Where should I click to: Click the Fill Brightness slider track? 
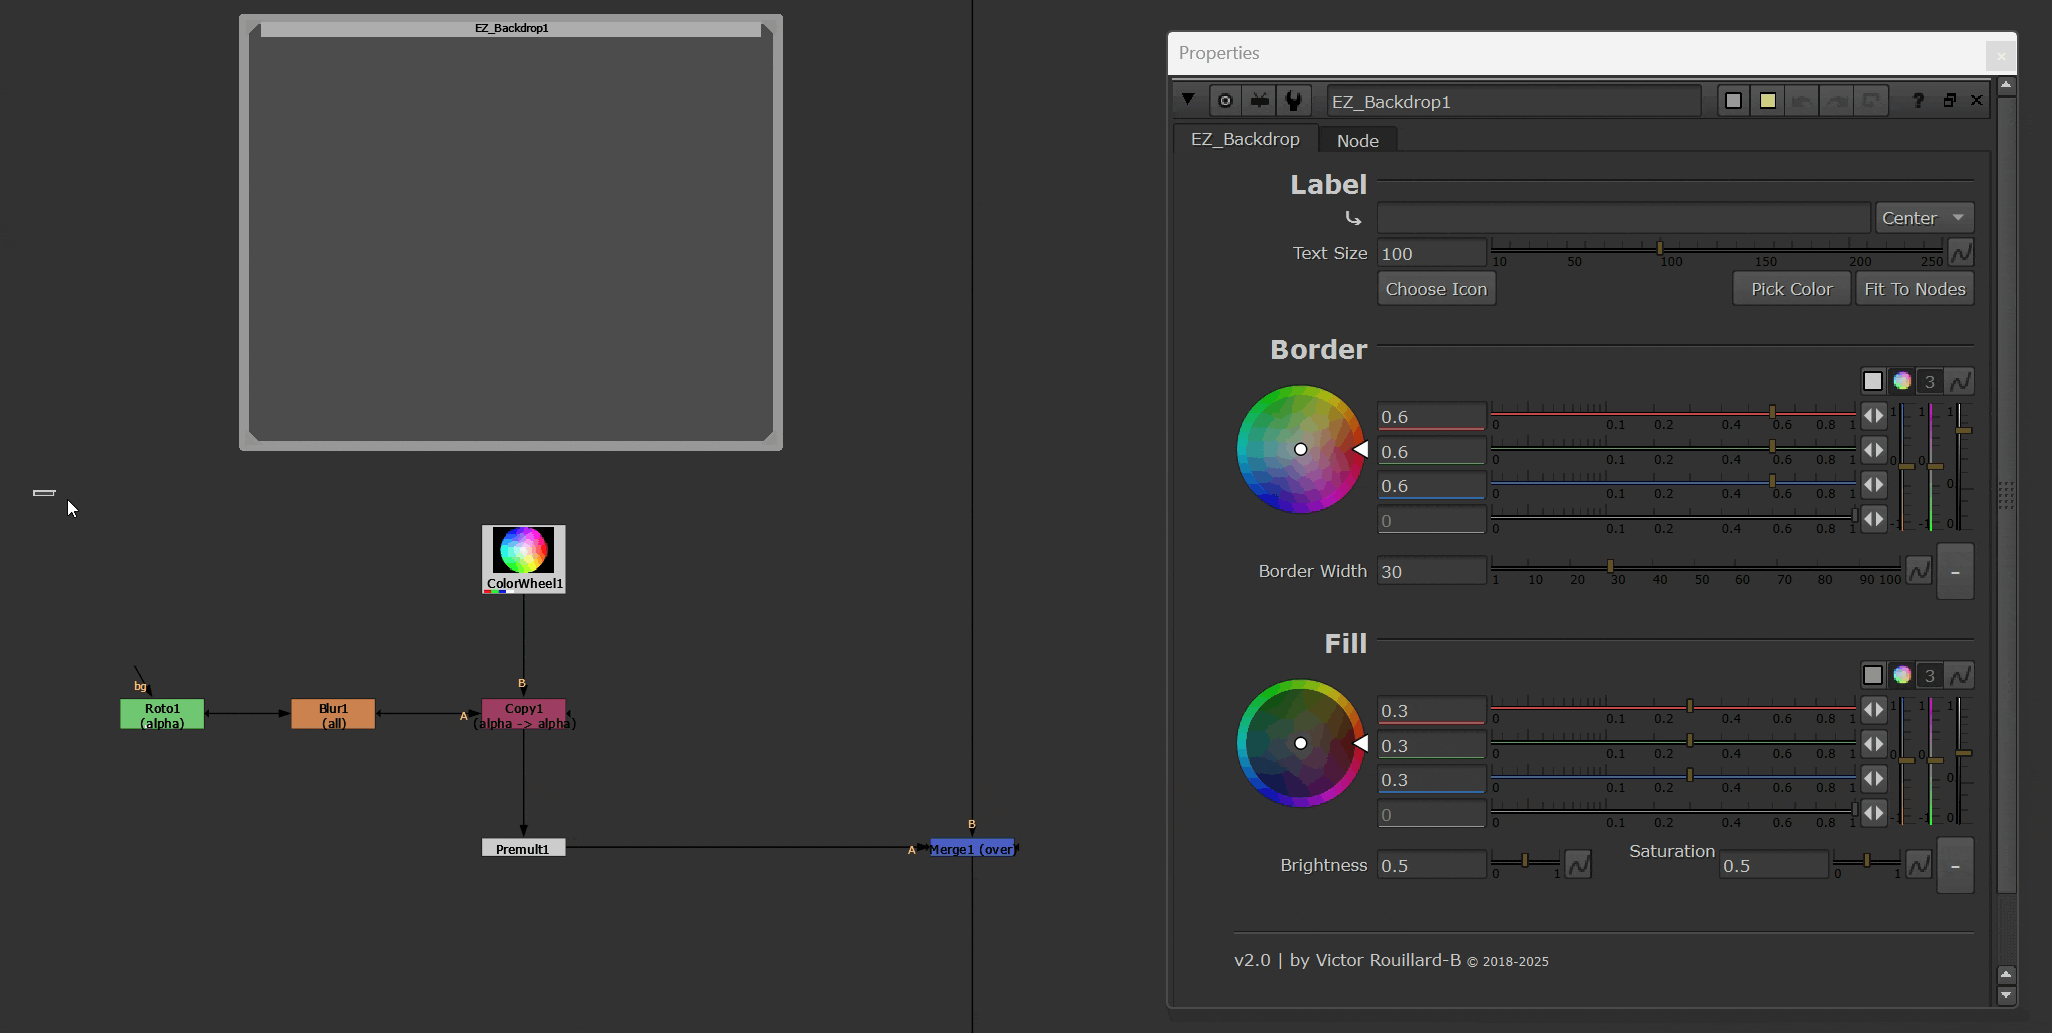click(x=1525, y=862)
